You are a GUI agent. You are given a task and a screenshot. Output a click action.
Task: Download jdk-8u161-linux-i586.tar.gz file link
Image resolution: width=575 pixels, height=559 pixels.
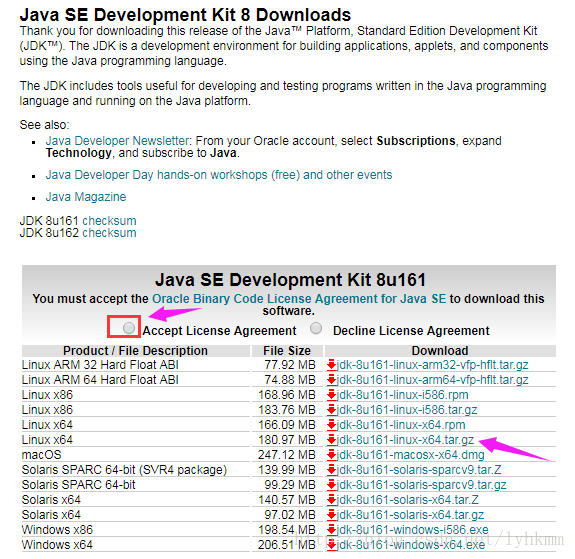[x=407, y=410]
